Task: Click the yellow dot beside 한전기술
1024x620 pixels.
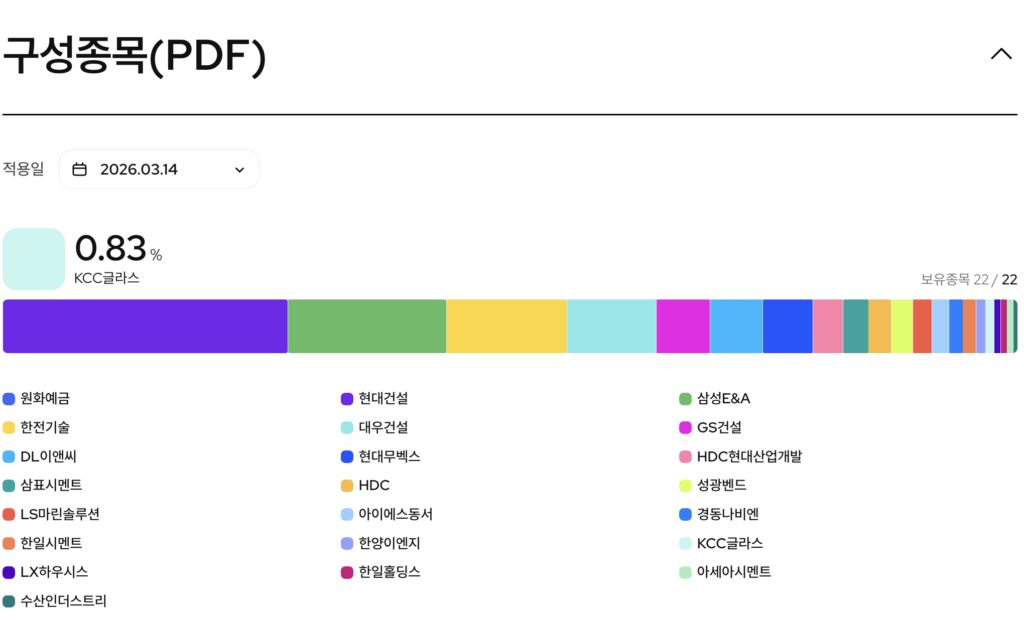Action: click(9, 428)
